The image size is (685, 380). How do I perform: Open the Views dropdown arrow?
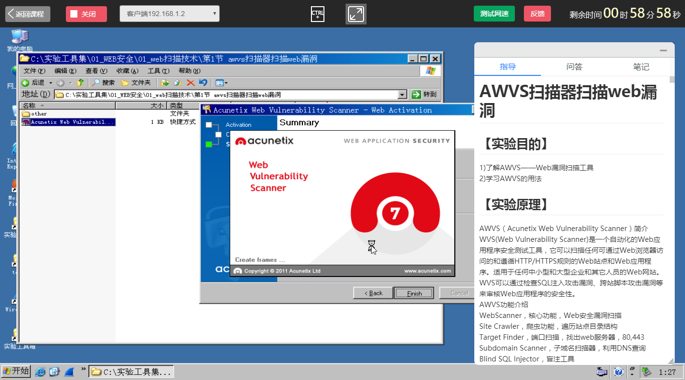[226, 83]
